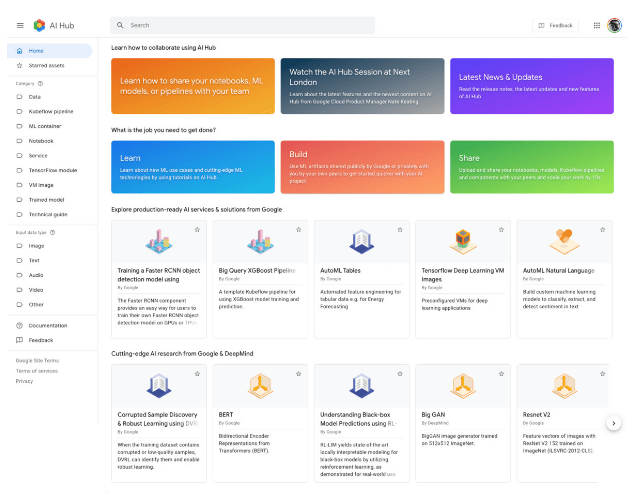Open the Google apps grid
The image size is (638, 495).
click(x=597, y=25)
